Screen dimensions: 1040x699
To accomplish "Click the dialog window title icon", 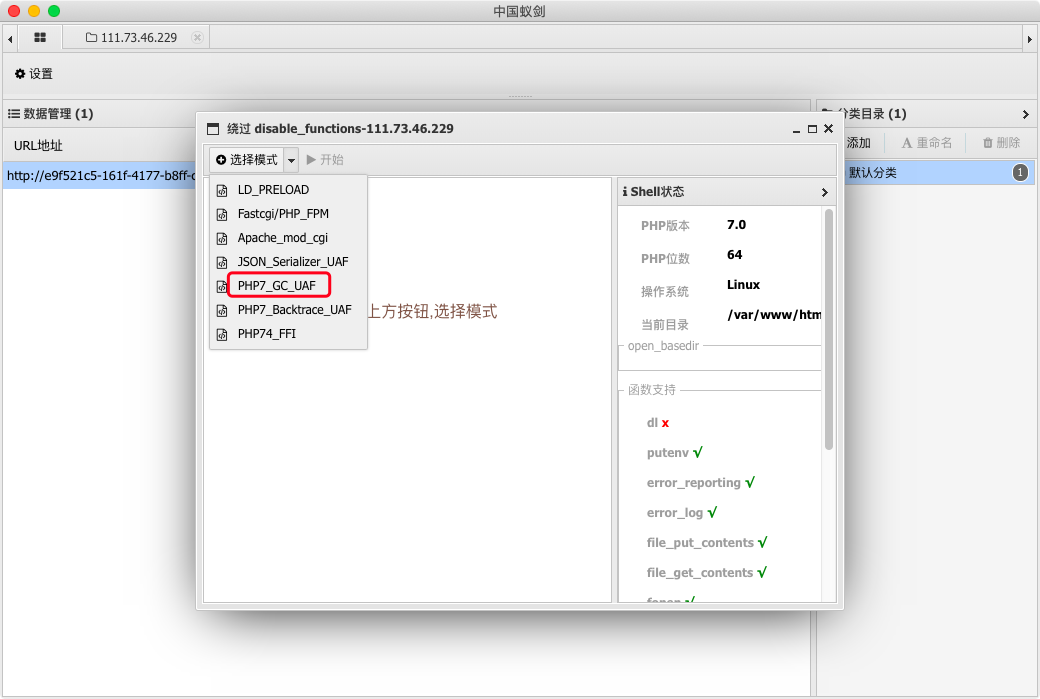I will 213,129.
